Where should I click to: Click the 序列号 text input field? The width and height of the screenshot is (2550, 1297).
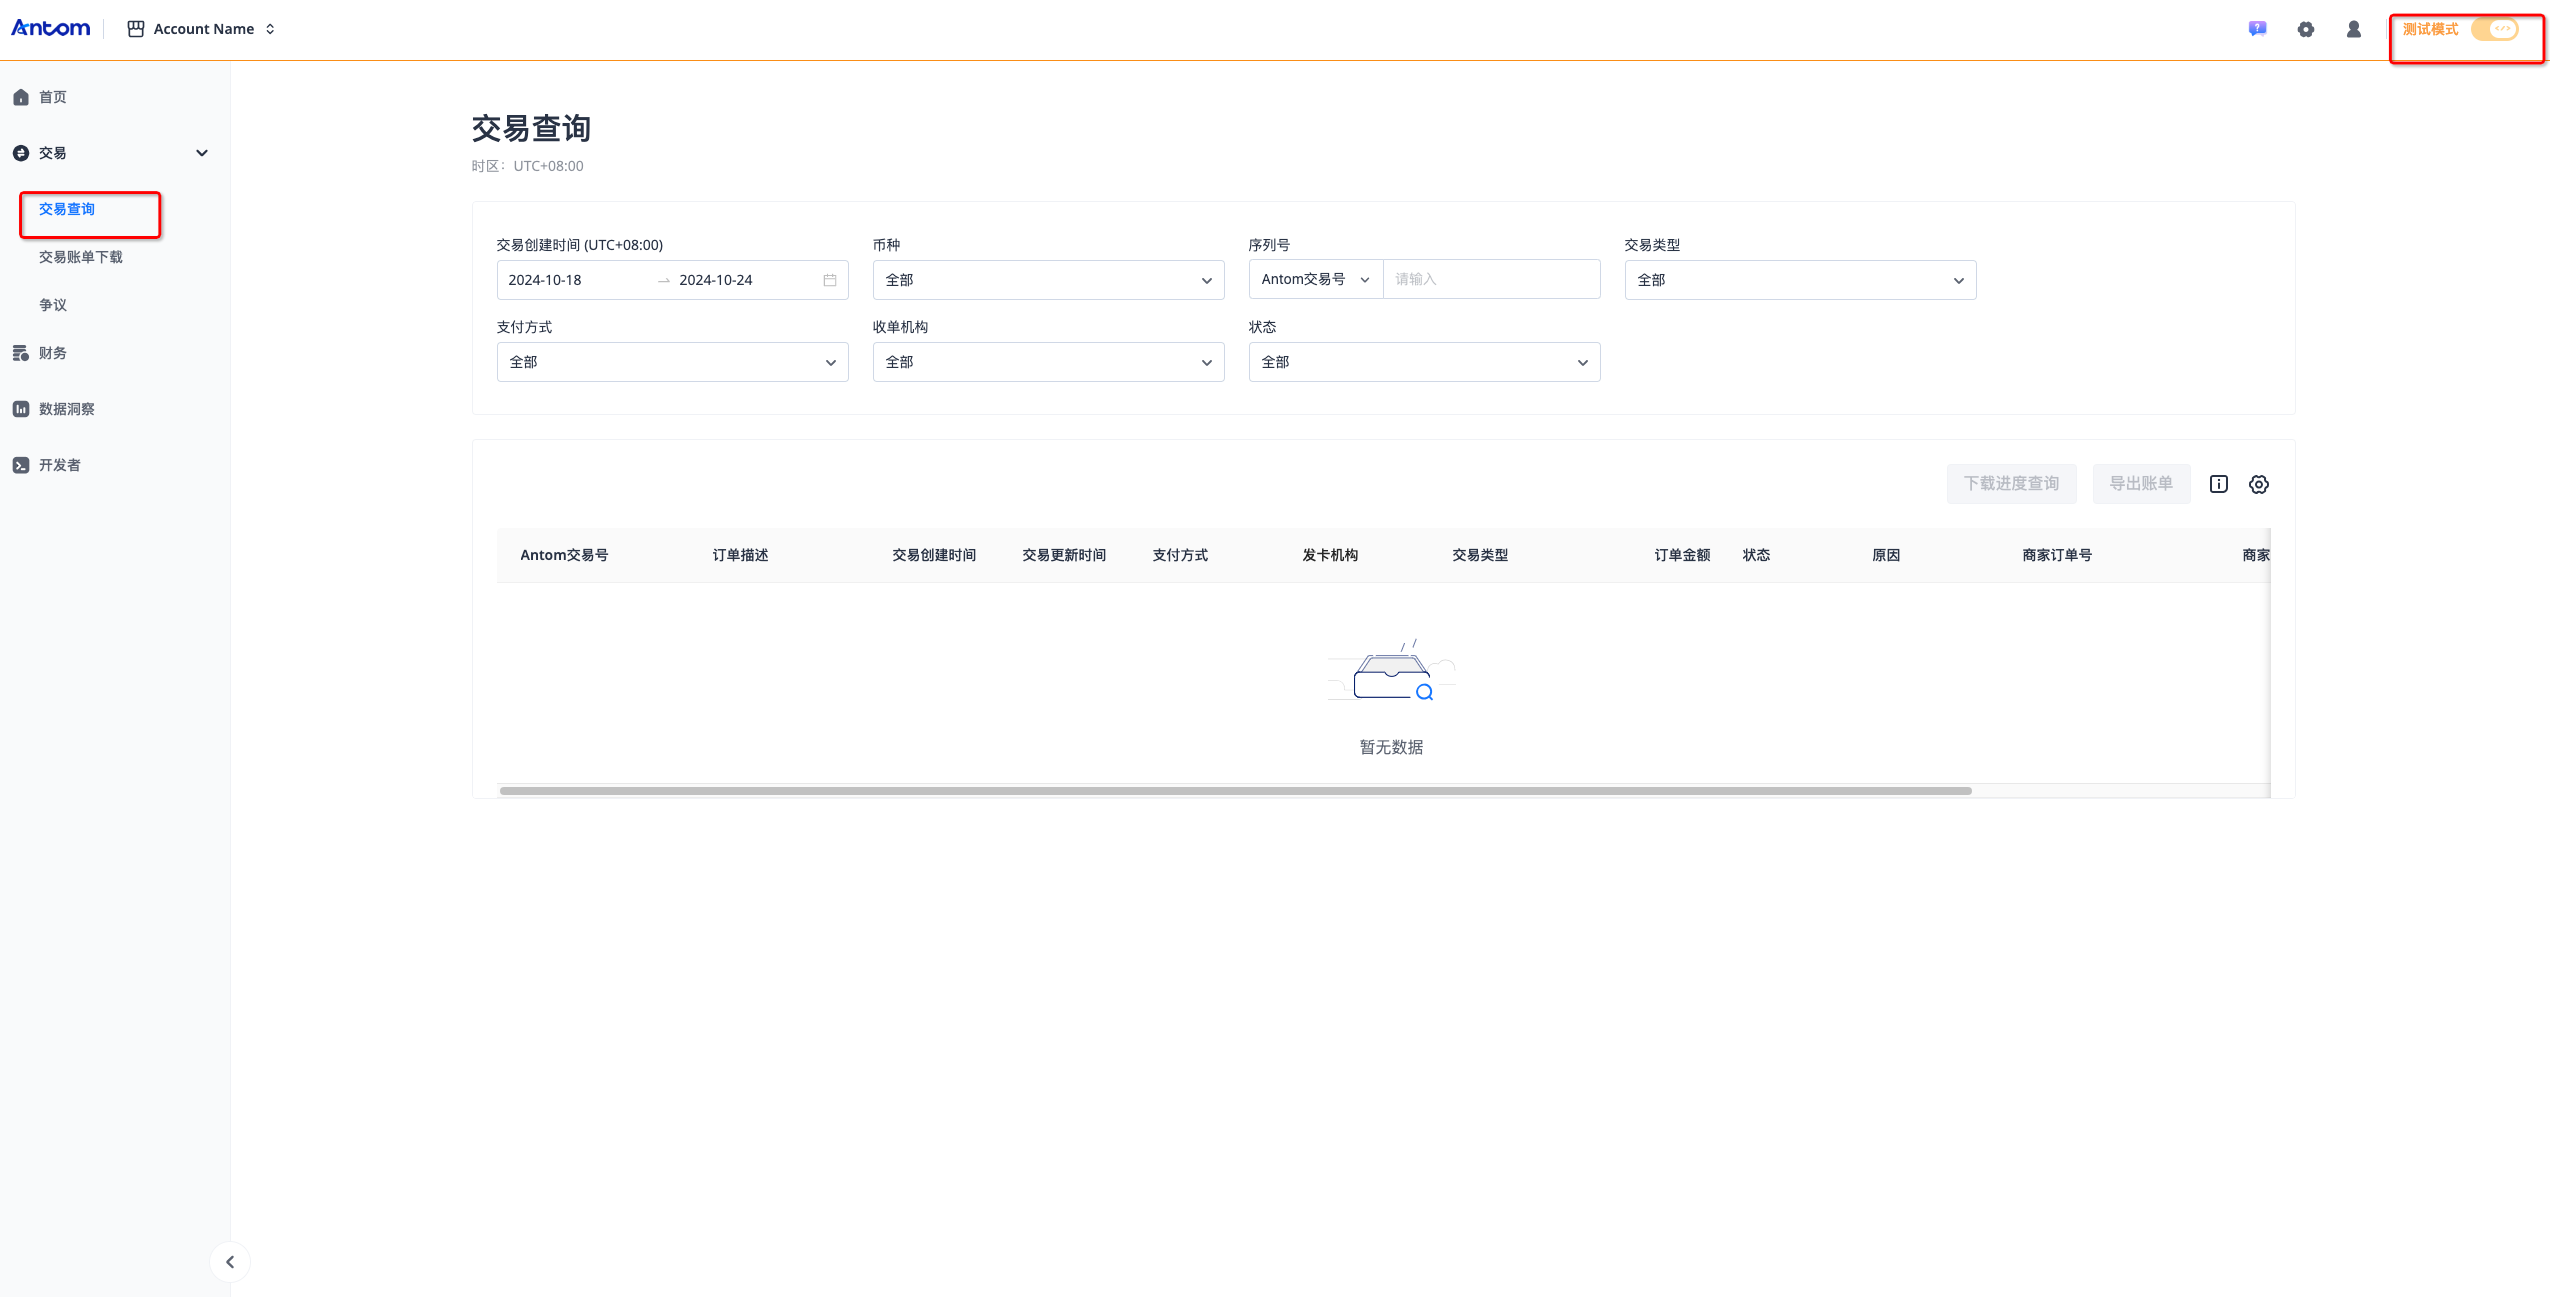pyautogui.click(x=1490, y=280)
